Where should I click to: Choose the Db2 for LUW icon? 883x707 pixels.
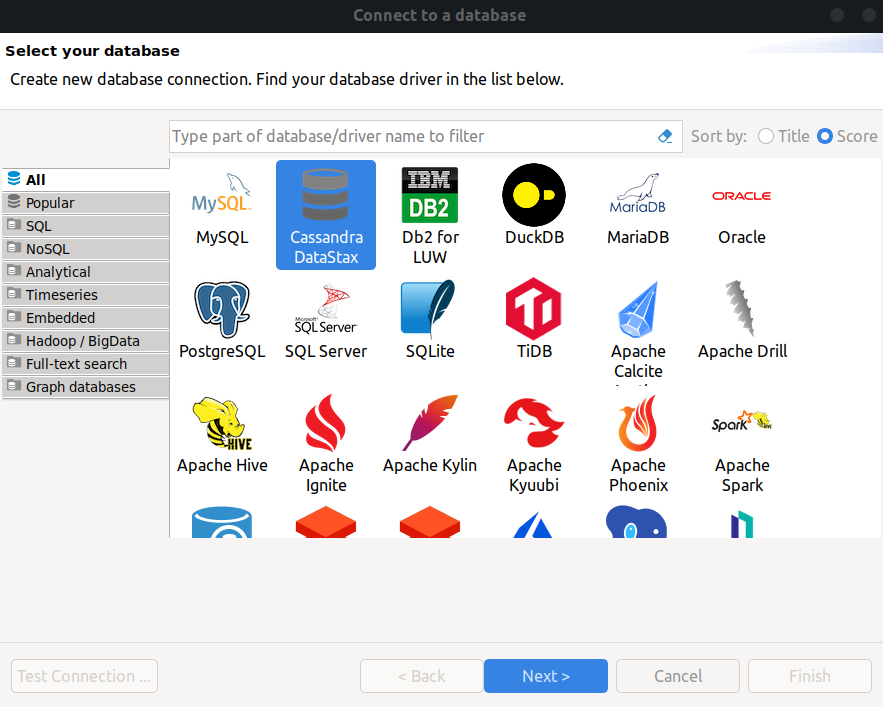[x=429, y=195]
